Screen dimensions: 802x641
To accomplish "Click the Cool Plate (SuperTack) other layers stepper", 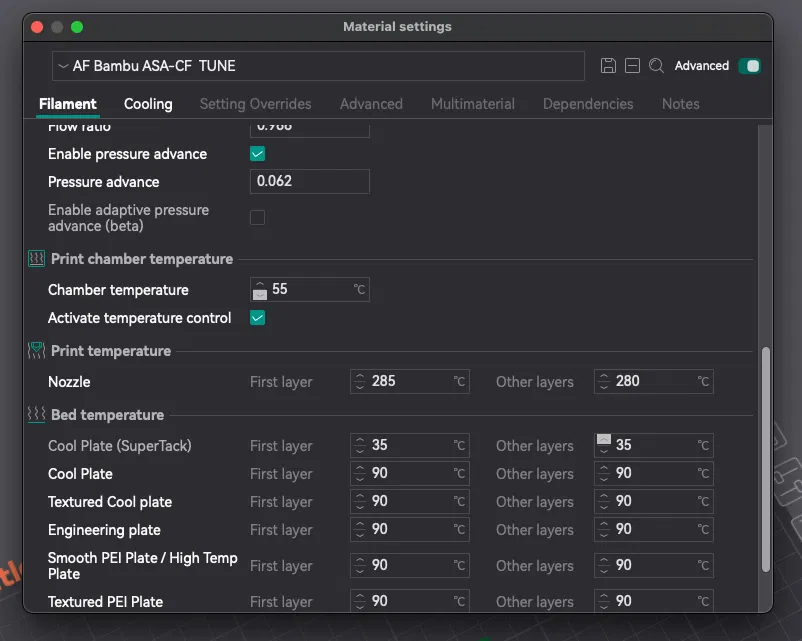I will click(x=604, y=445).
